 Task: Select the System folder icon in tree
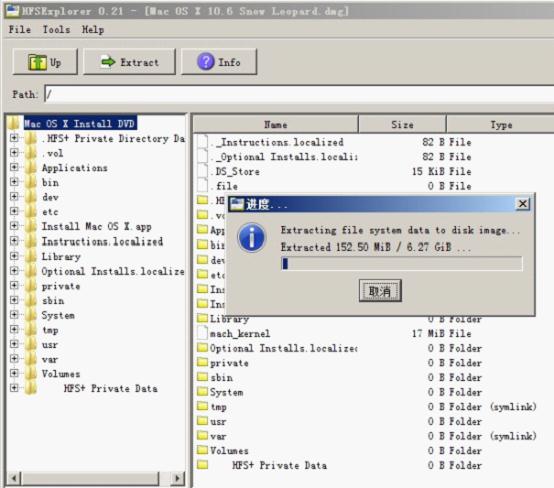pyautogui.click(x=31, y=315)
